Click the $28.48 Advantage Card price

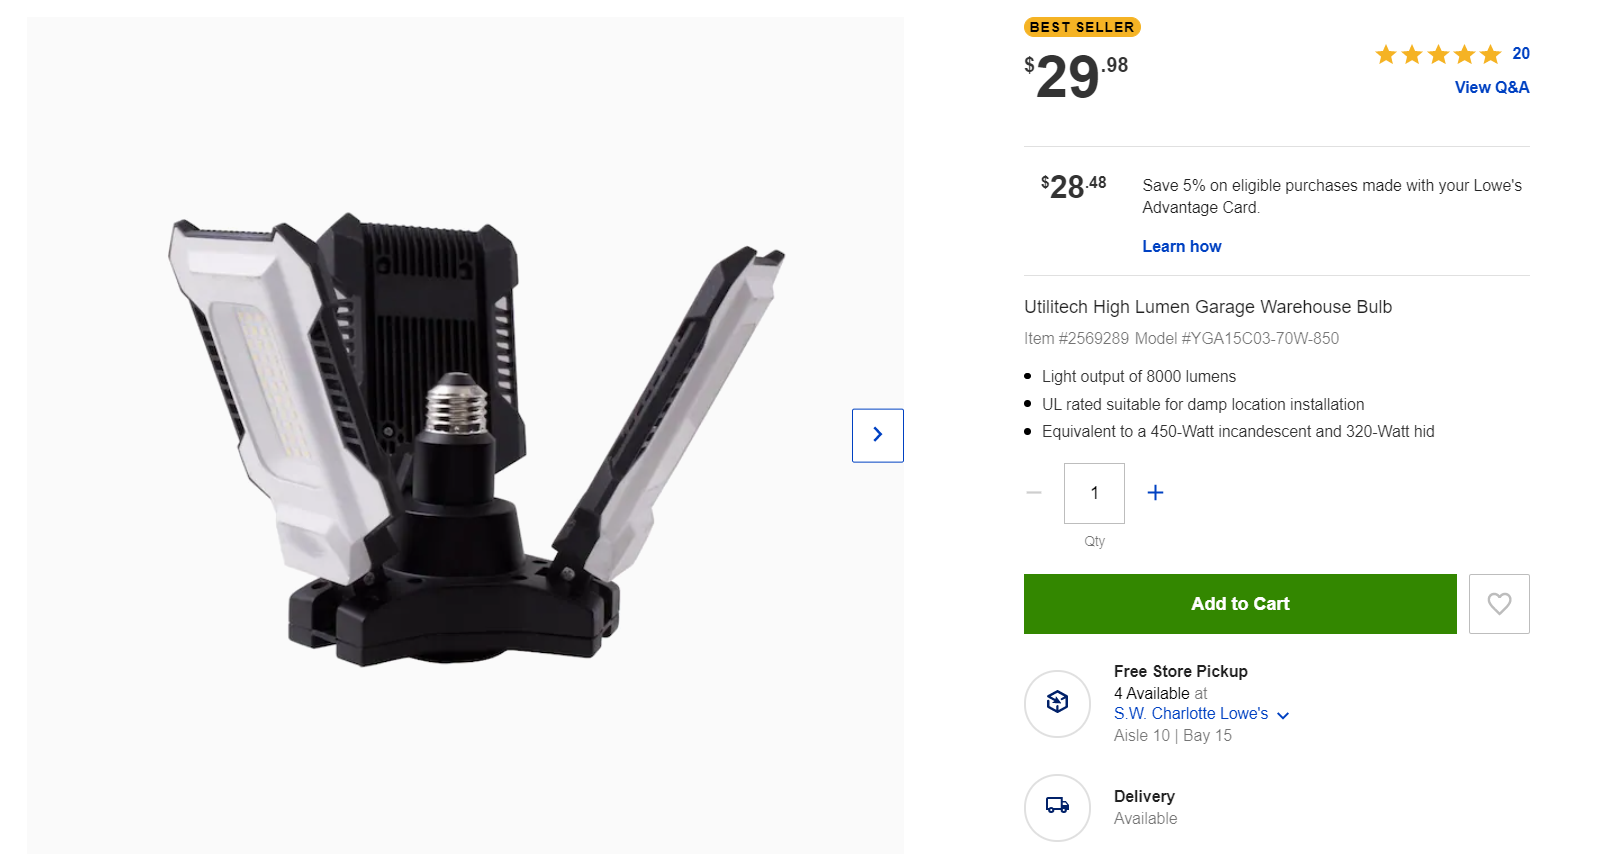pyautogui.click(x=1073, y=186)
